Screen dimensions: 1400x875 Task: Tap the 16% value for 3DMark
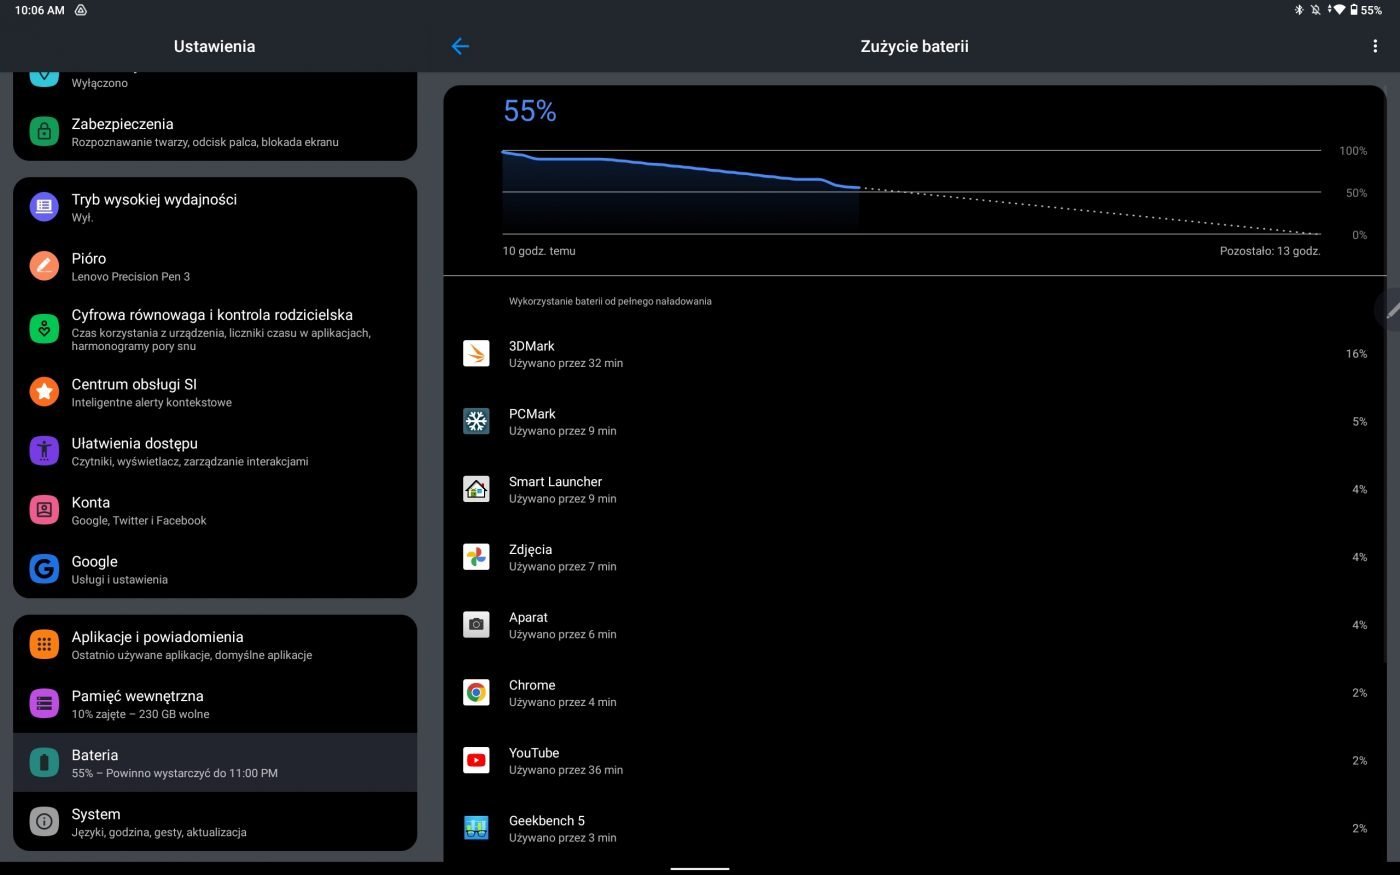click(1356, 353)
